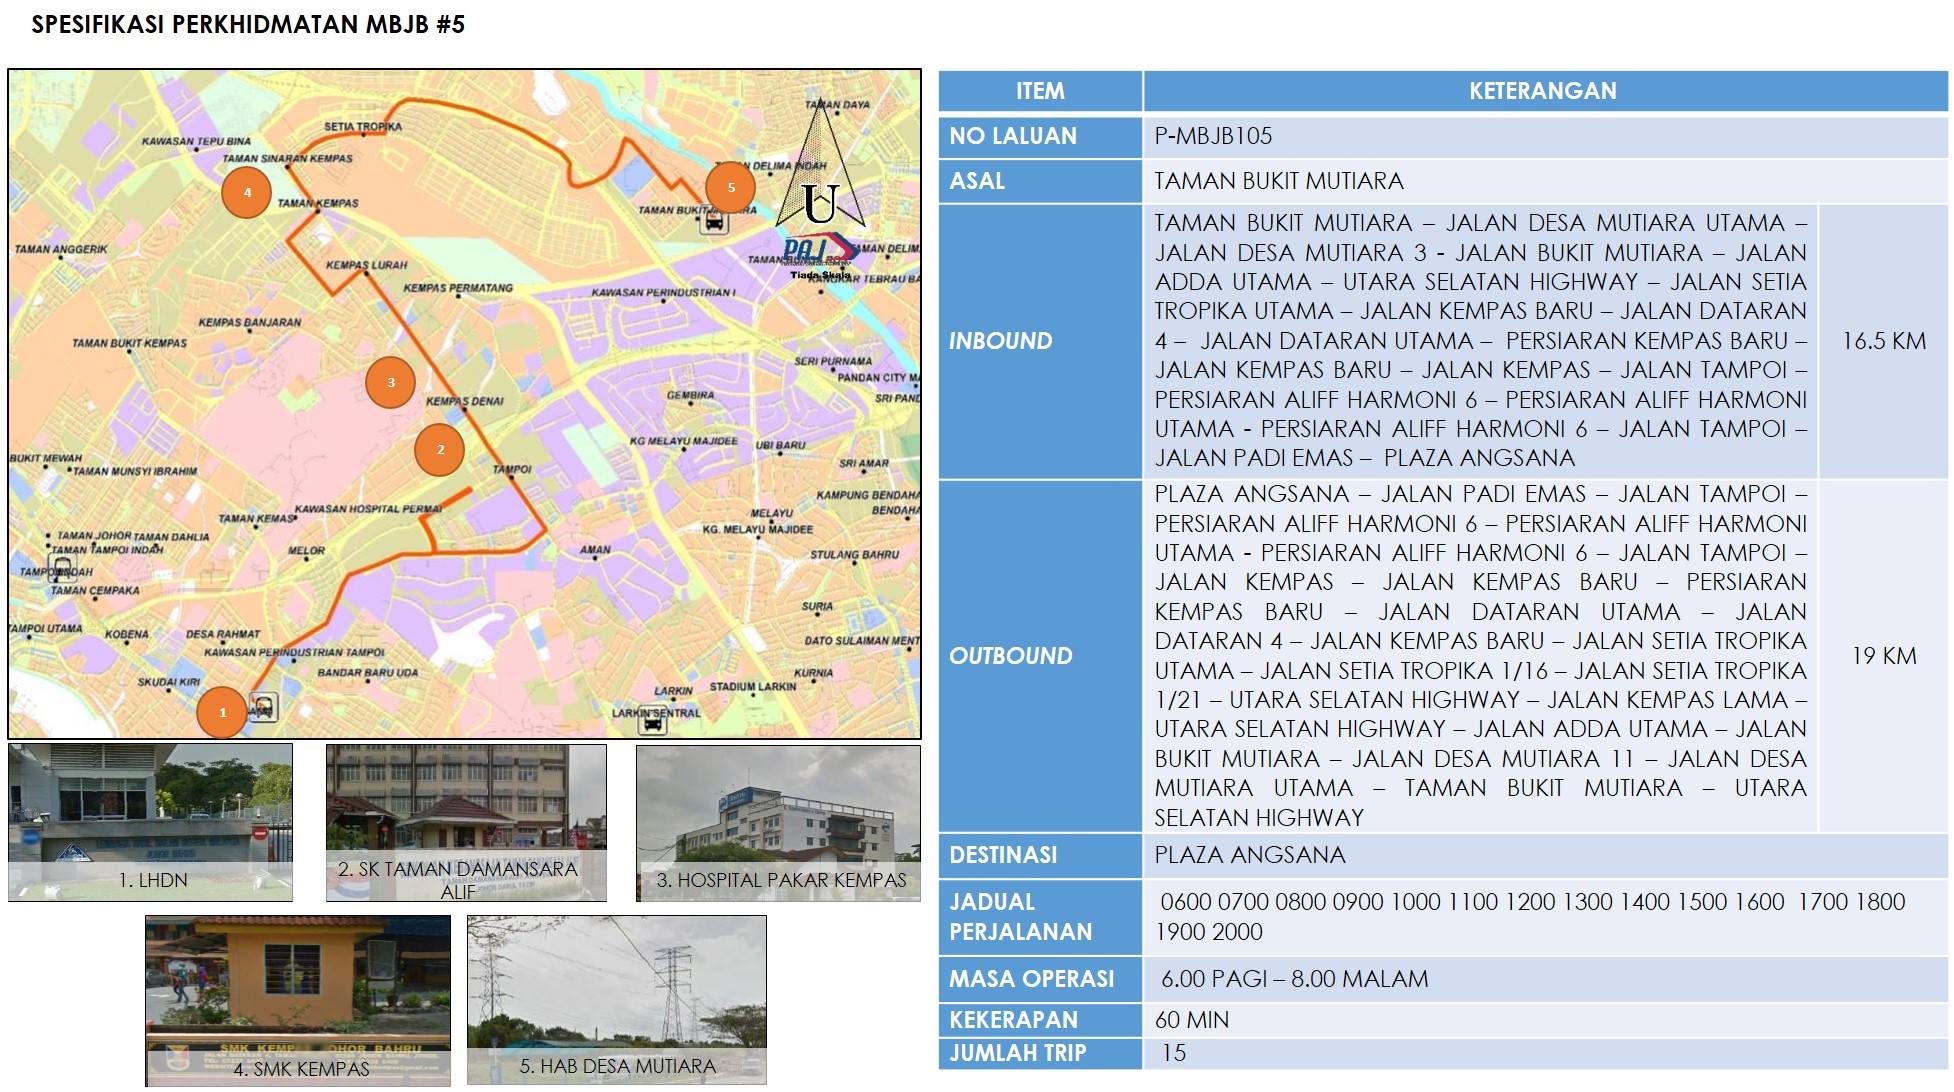This screenshot has width=1954, height=1092.
Task: Select orange stop marker number 3
Action: (x=390, y=382)
